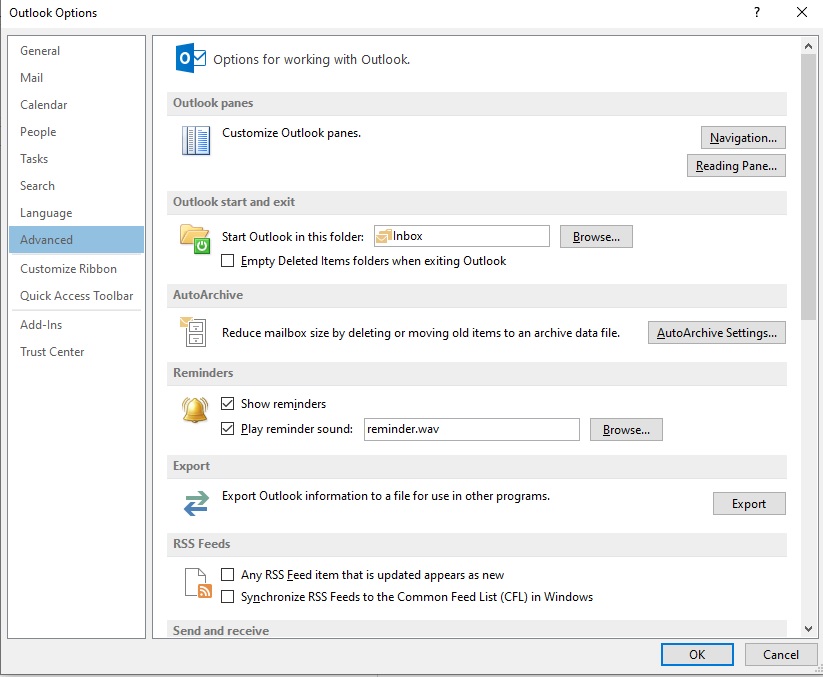
Task: Confirm changes with the OK button
Action: coord(697,654)
